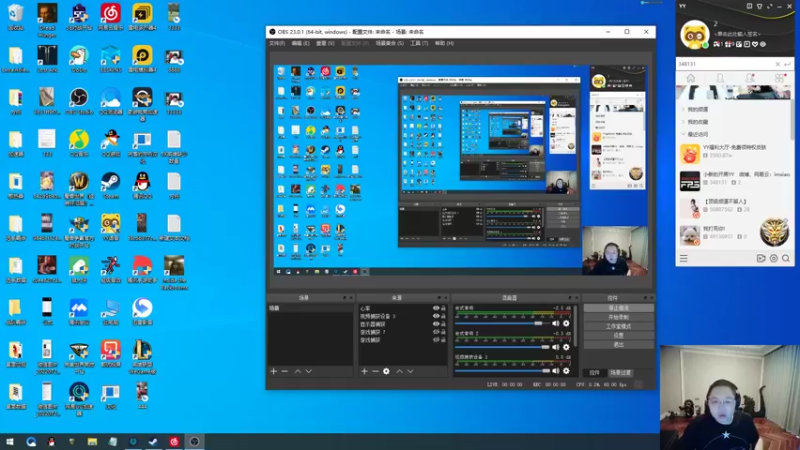Click the 开始录制 start recording button

click(x=618, y=317)
